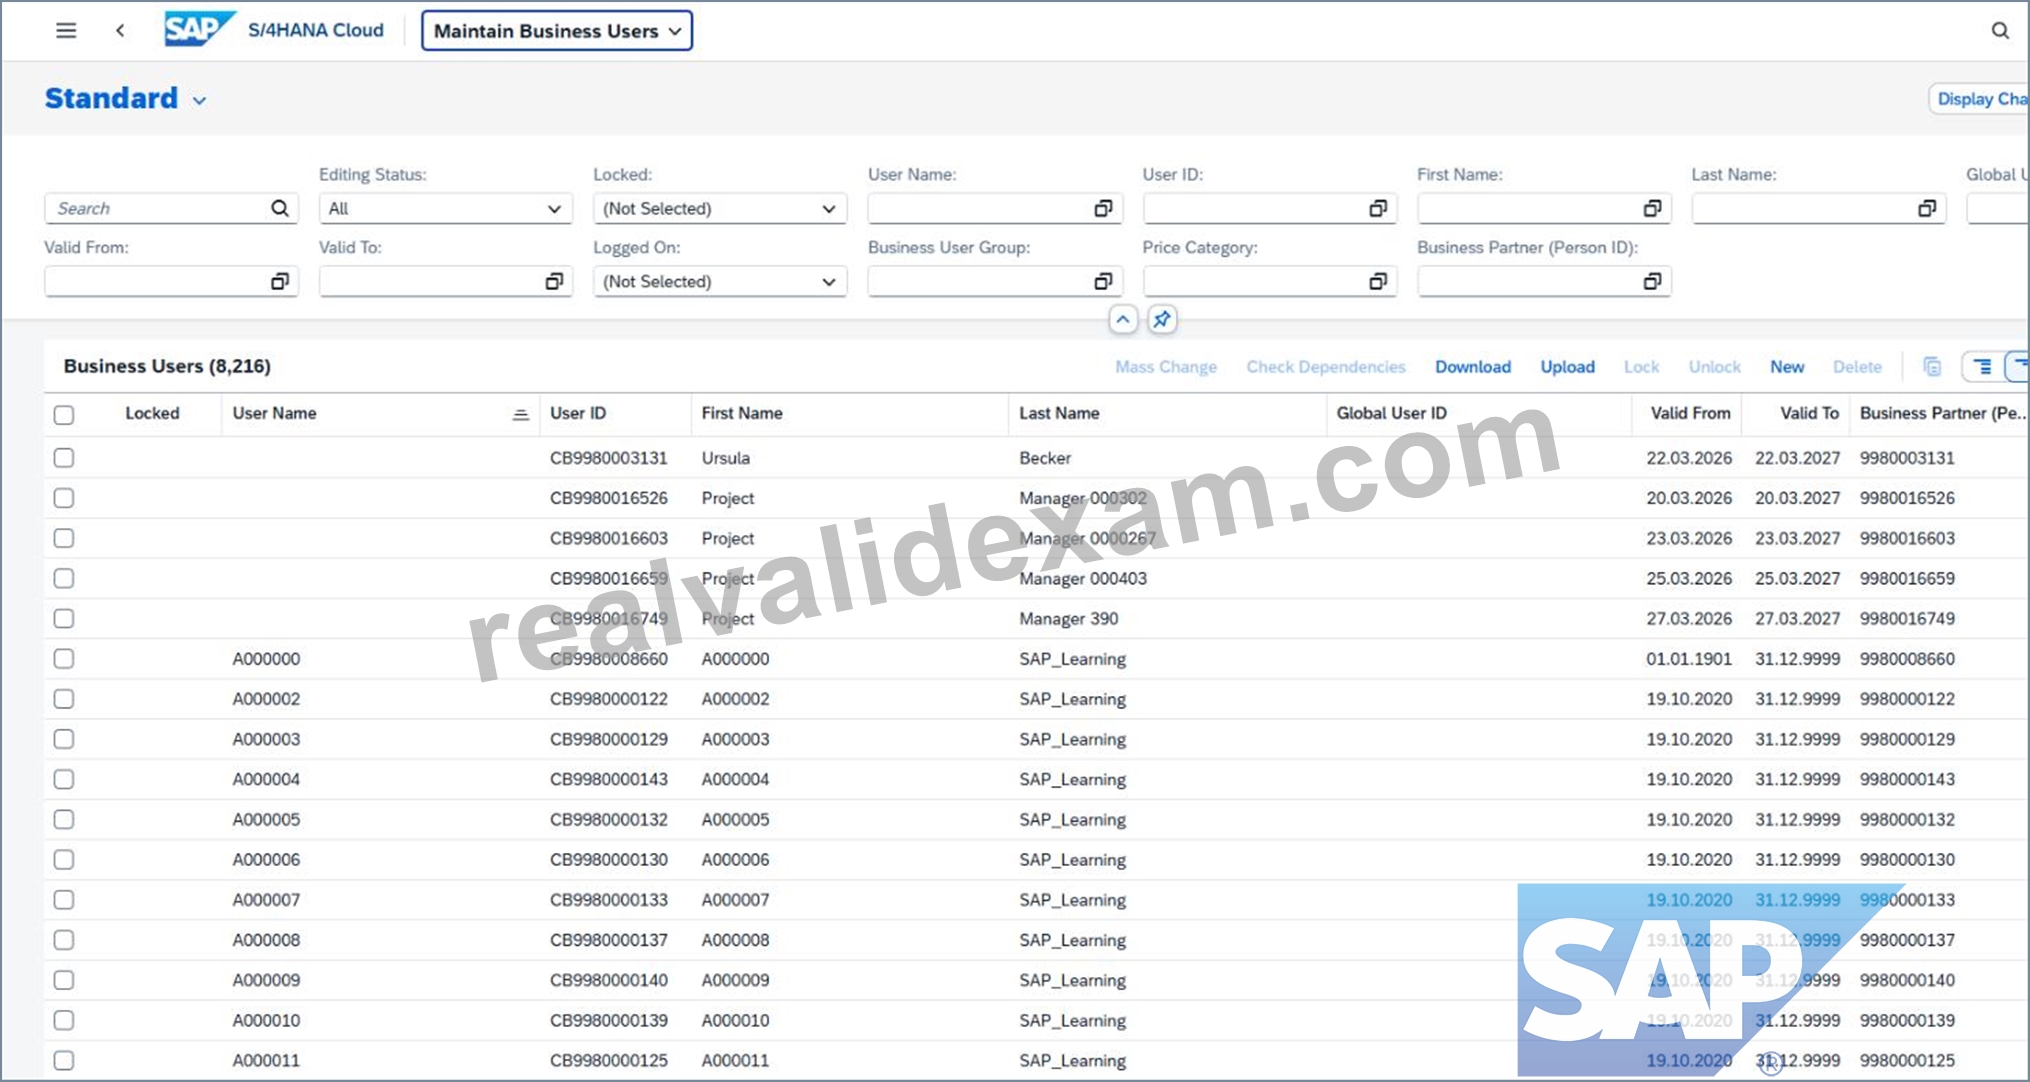
Task: Tick the checkbox for user A000005
Action: (x=64, y=820)
